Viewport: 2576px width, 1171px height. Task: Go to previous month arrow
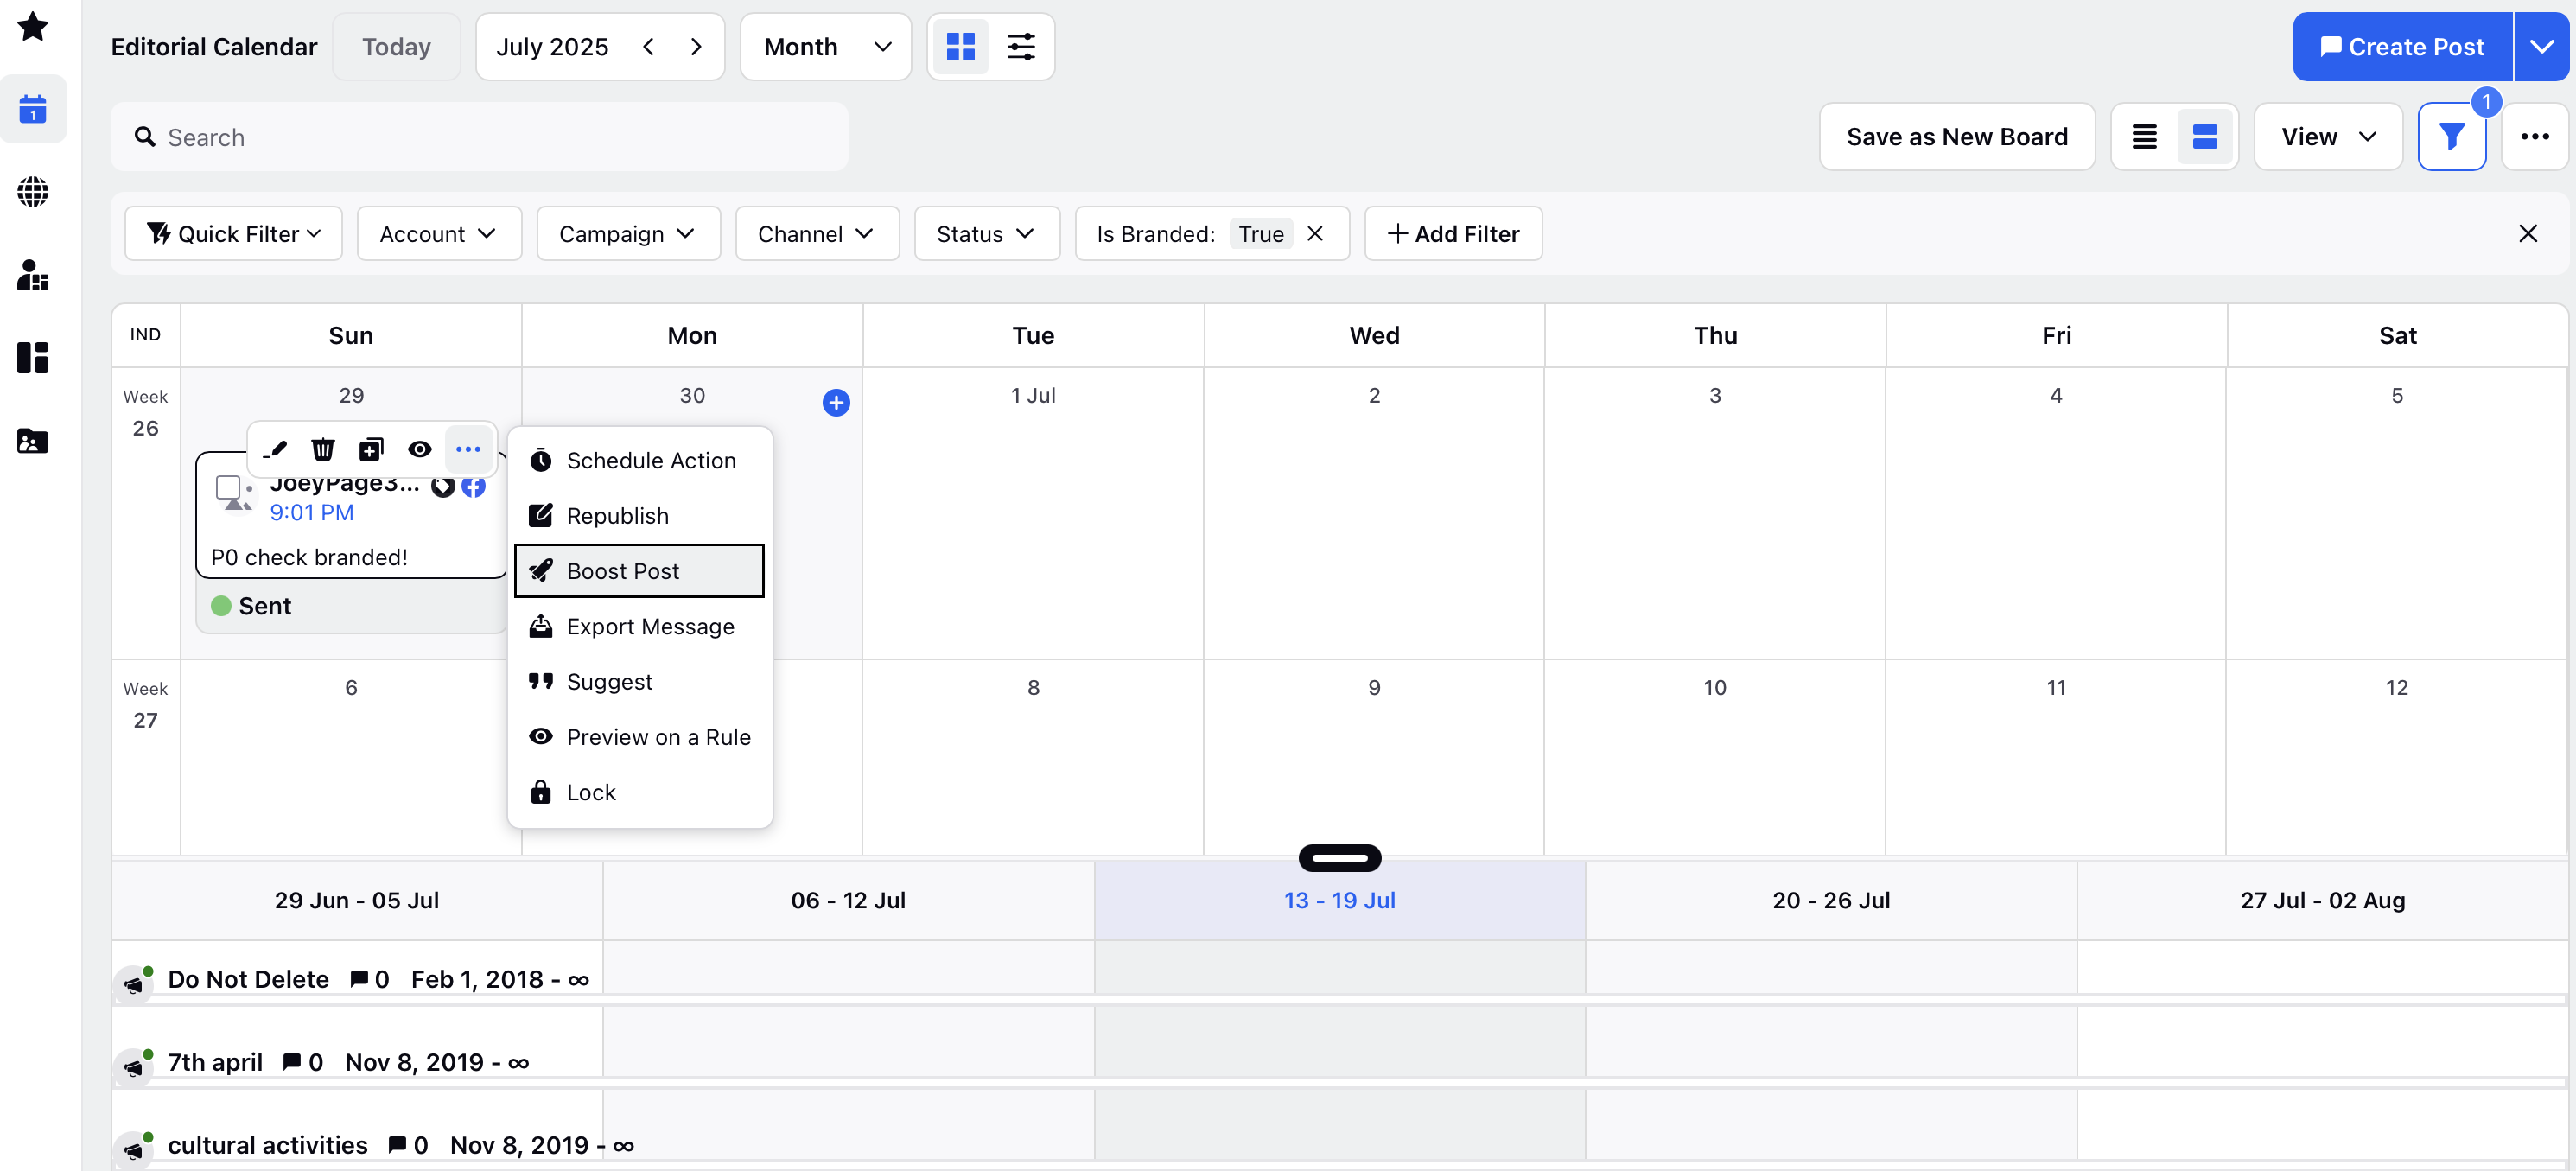[648, 47]
